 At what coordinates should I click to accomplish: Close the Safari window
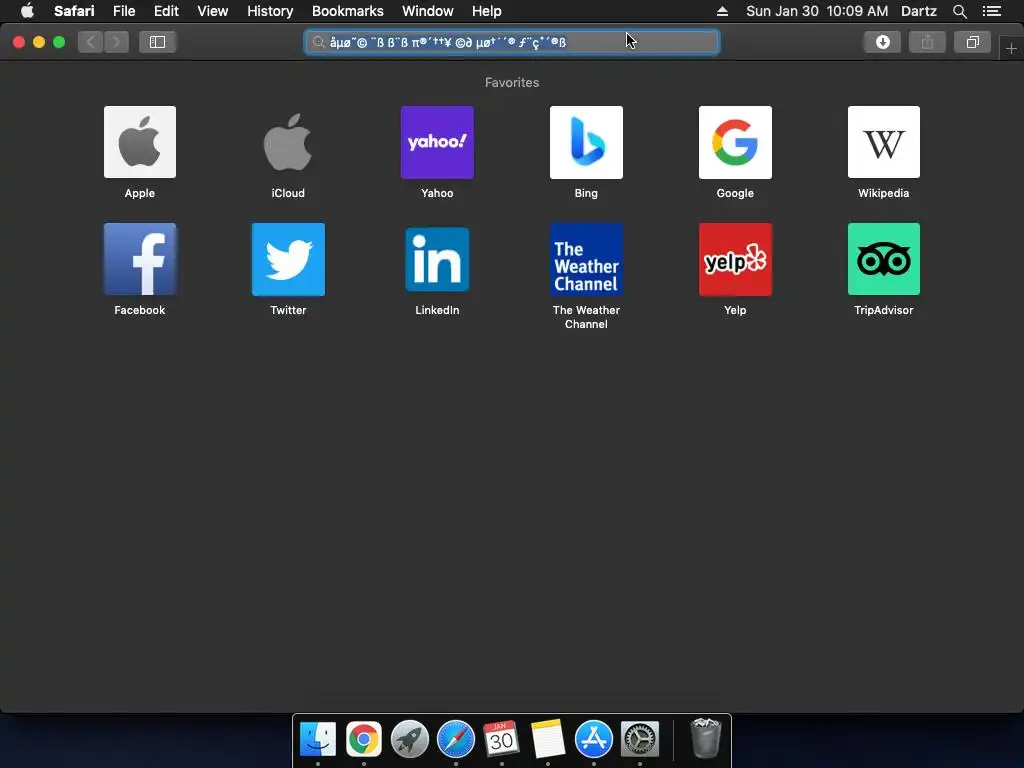pyautogui.click(x=19, y=42)
